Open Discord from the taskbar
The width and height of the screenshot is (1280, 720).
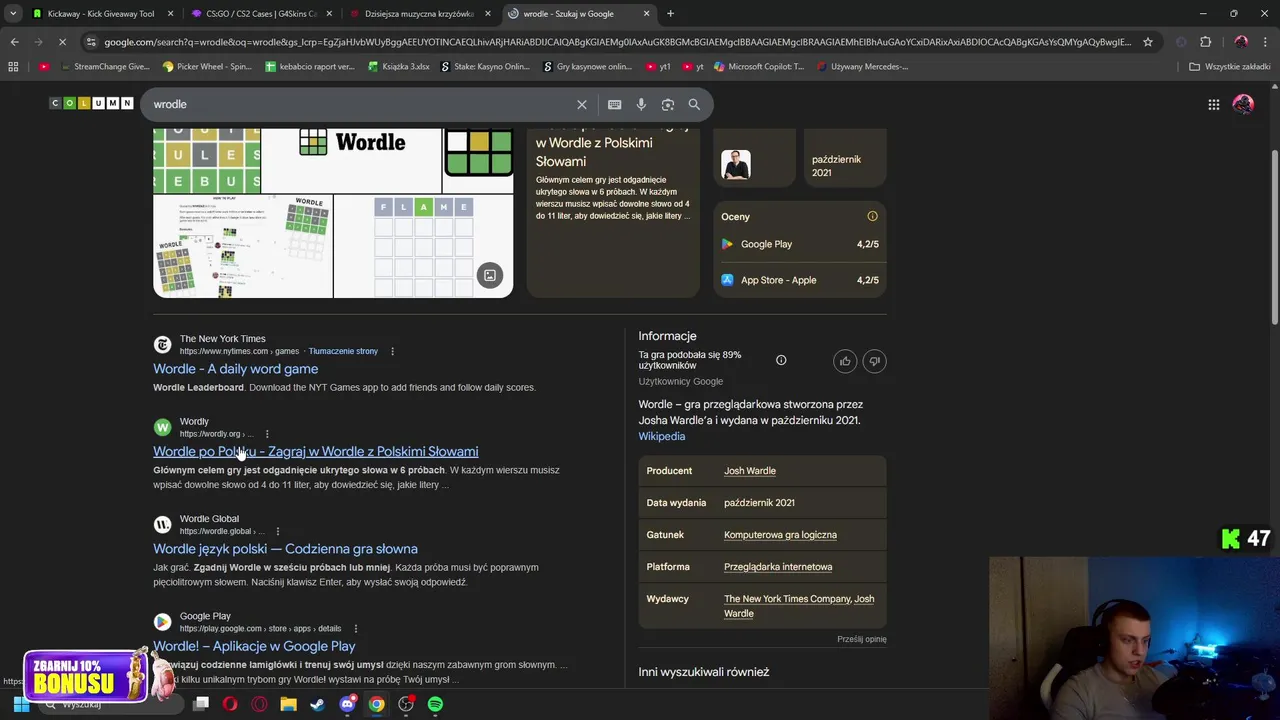coord(347,704)
